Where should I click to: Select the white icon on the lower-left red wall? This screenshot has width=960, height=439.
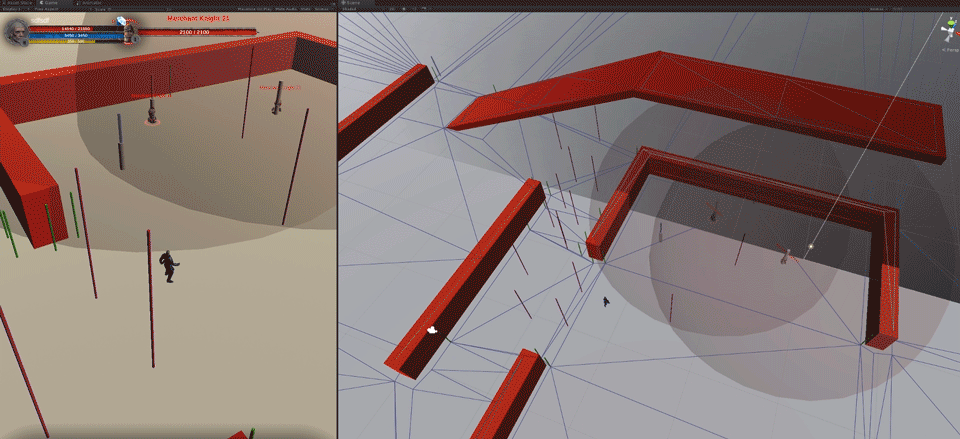432,330
